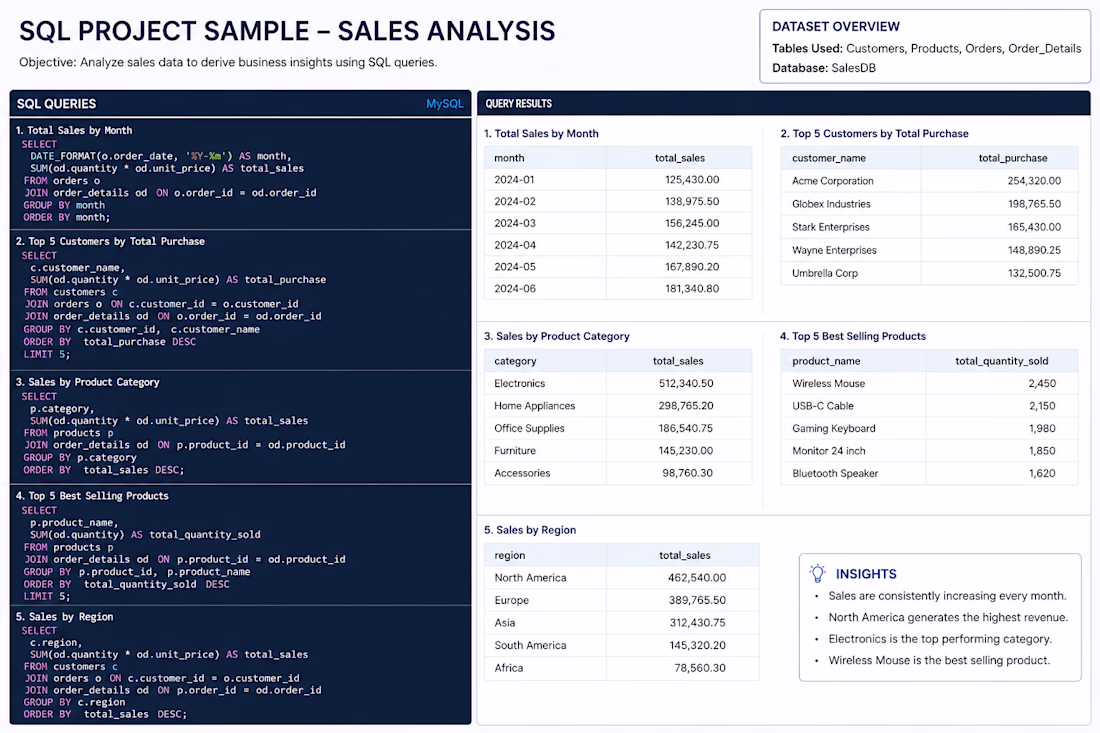Click the 138,975.50 value for 2024-02

click(692, 201)
